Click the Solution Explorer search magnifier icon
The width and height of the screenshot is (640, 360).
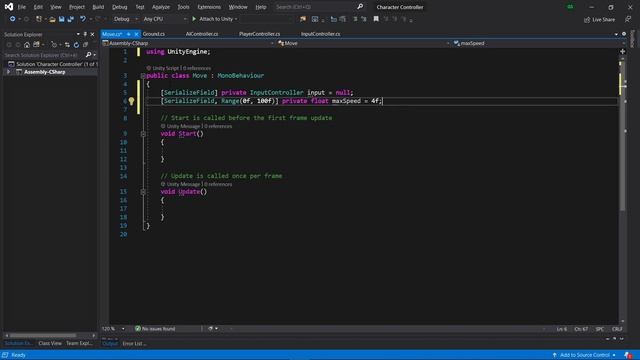tap(88, 55)
